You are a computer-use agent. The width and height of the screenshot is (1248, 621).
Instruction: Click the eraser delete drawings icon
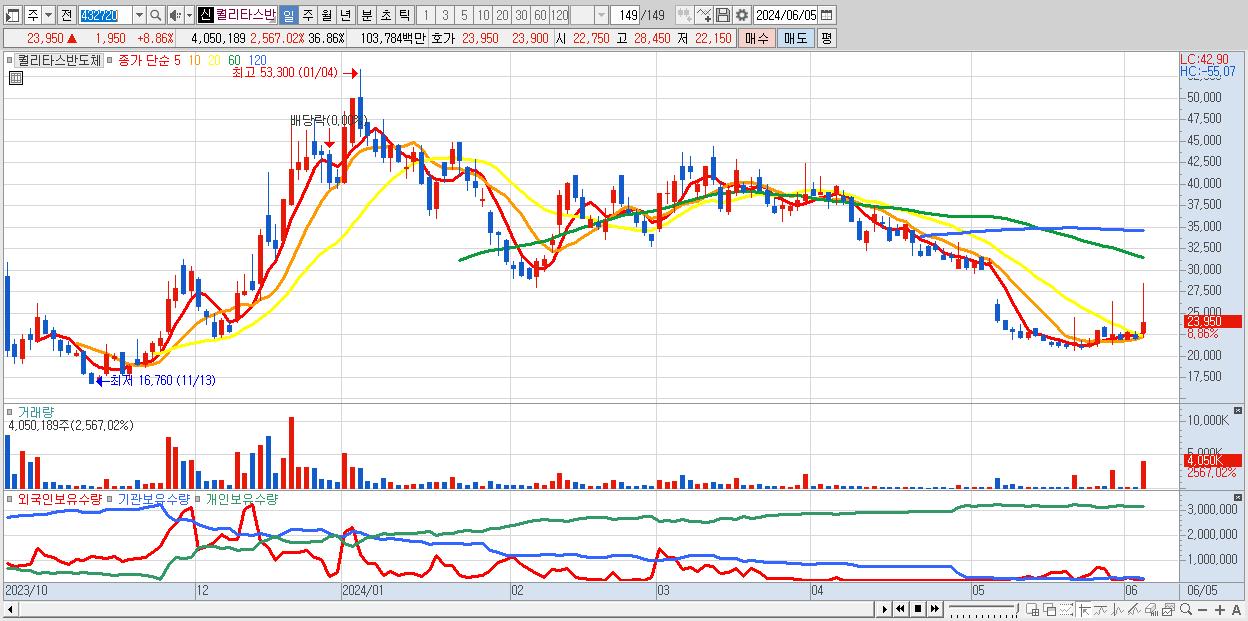[x=1151, y=609]
